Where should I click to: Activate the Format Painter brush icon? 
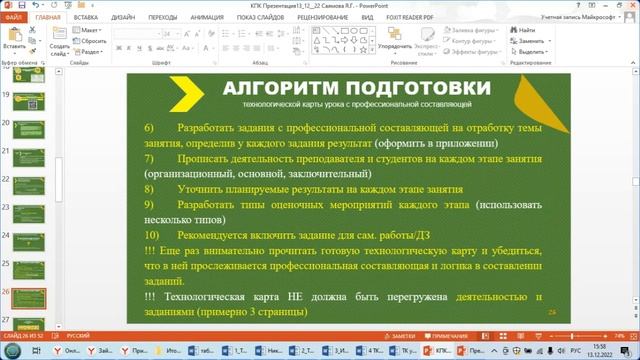click(x=32, y=51)
